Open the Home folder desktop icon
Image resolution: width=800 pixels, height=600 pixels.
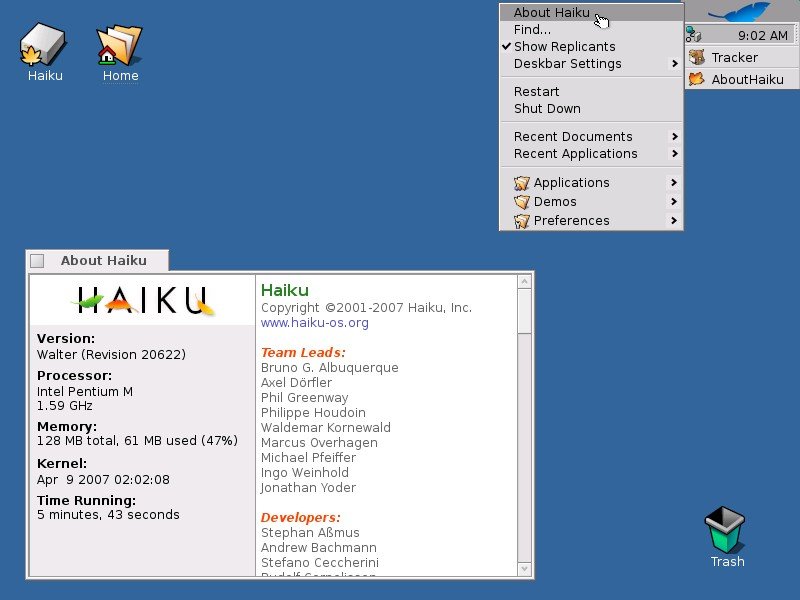(120, 46)
